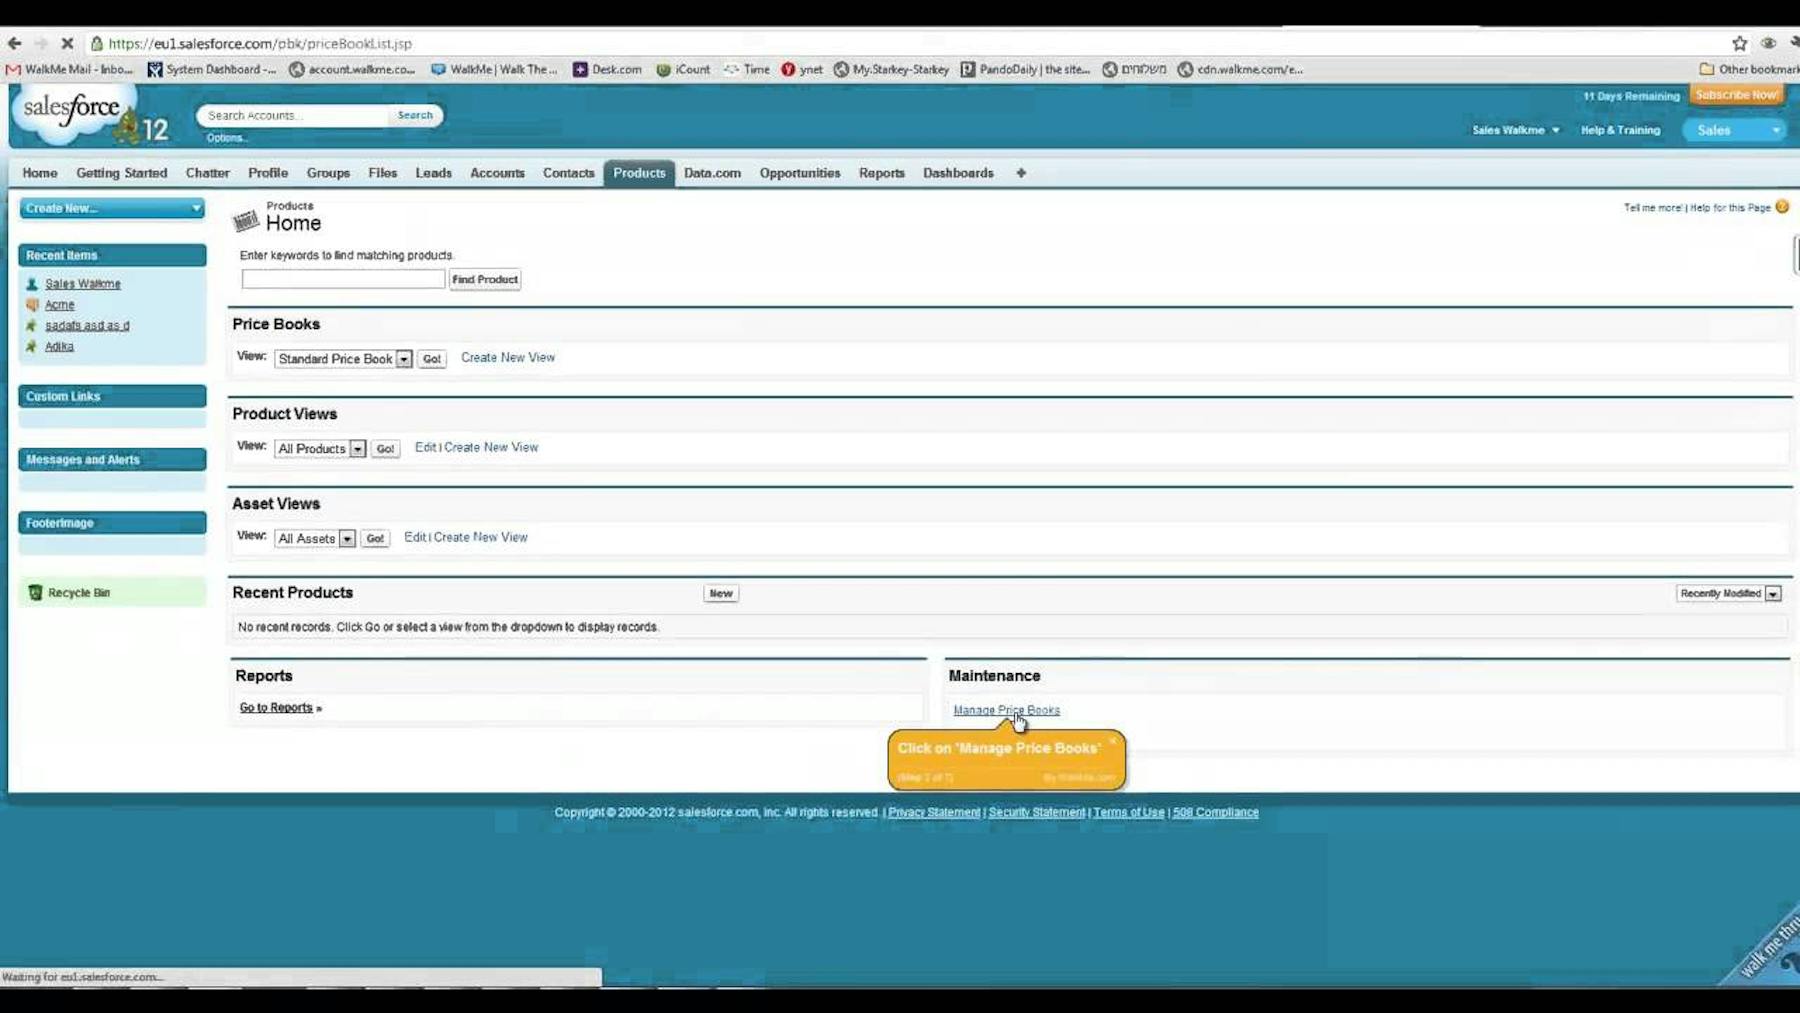Click the Tell me more! link

(x=1653, y=208)
